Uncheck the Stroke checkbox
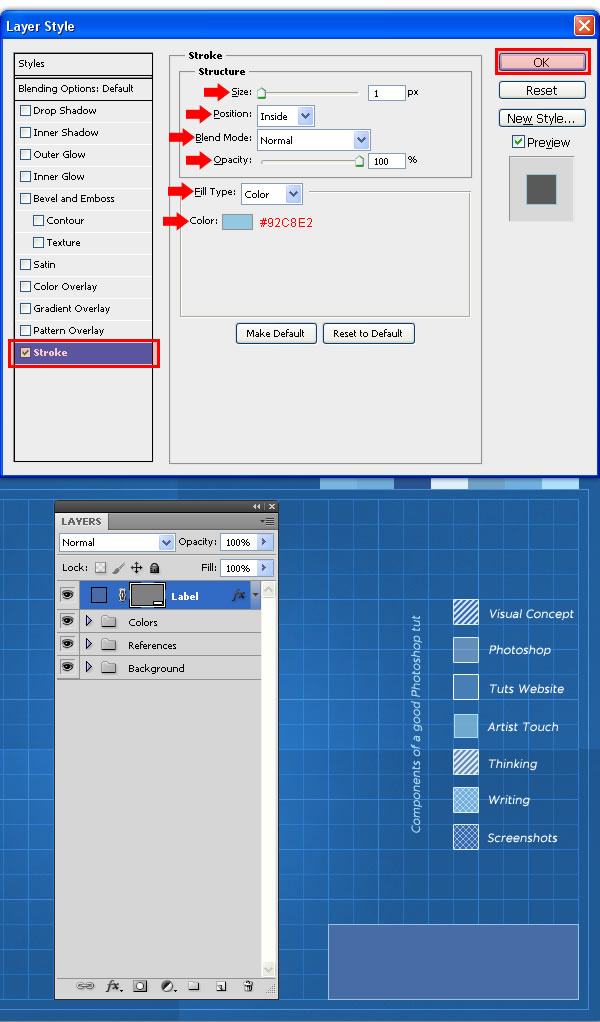The image size is (600, 1022). [x=25, y=353]
